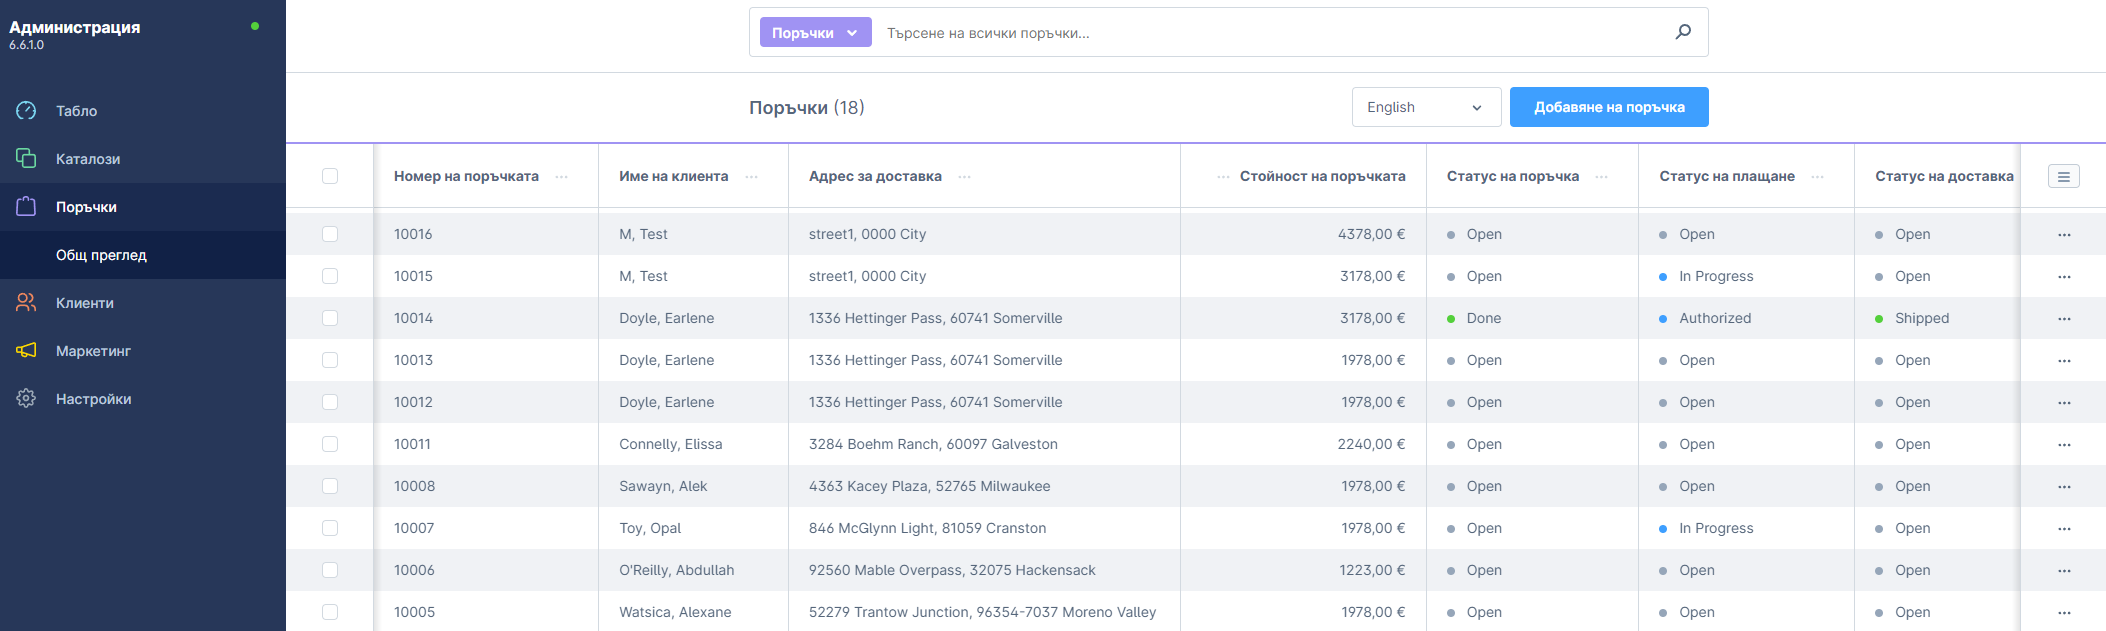2106x631 pixels.
Task: Toggle the select-all orders checkbox
Action: [330, 176]
